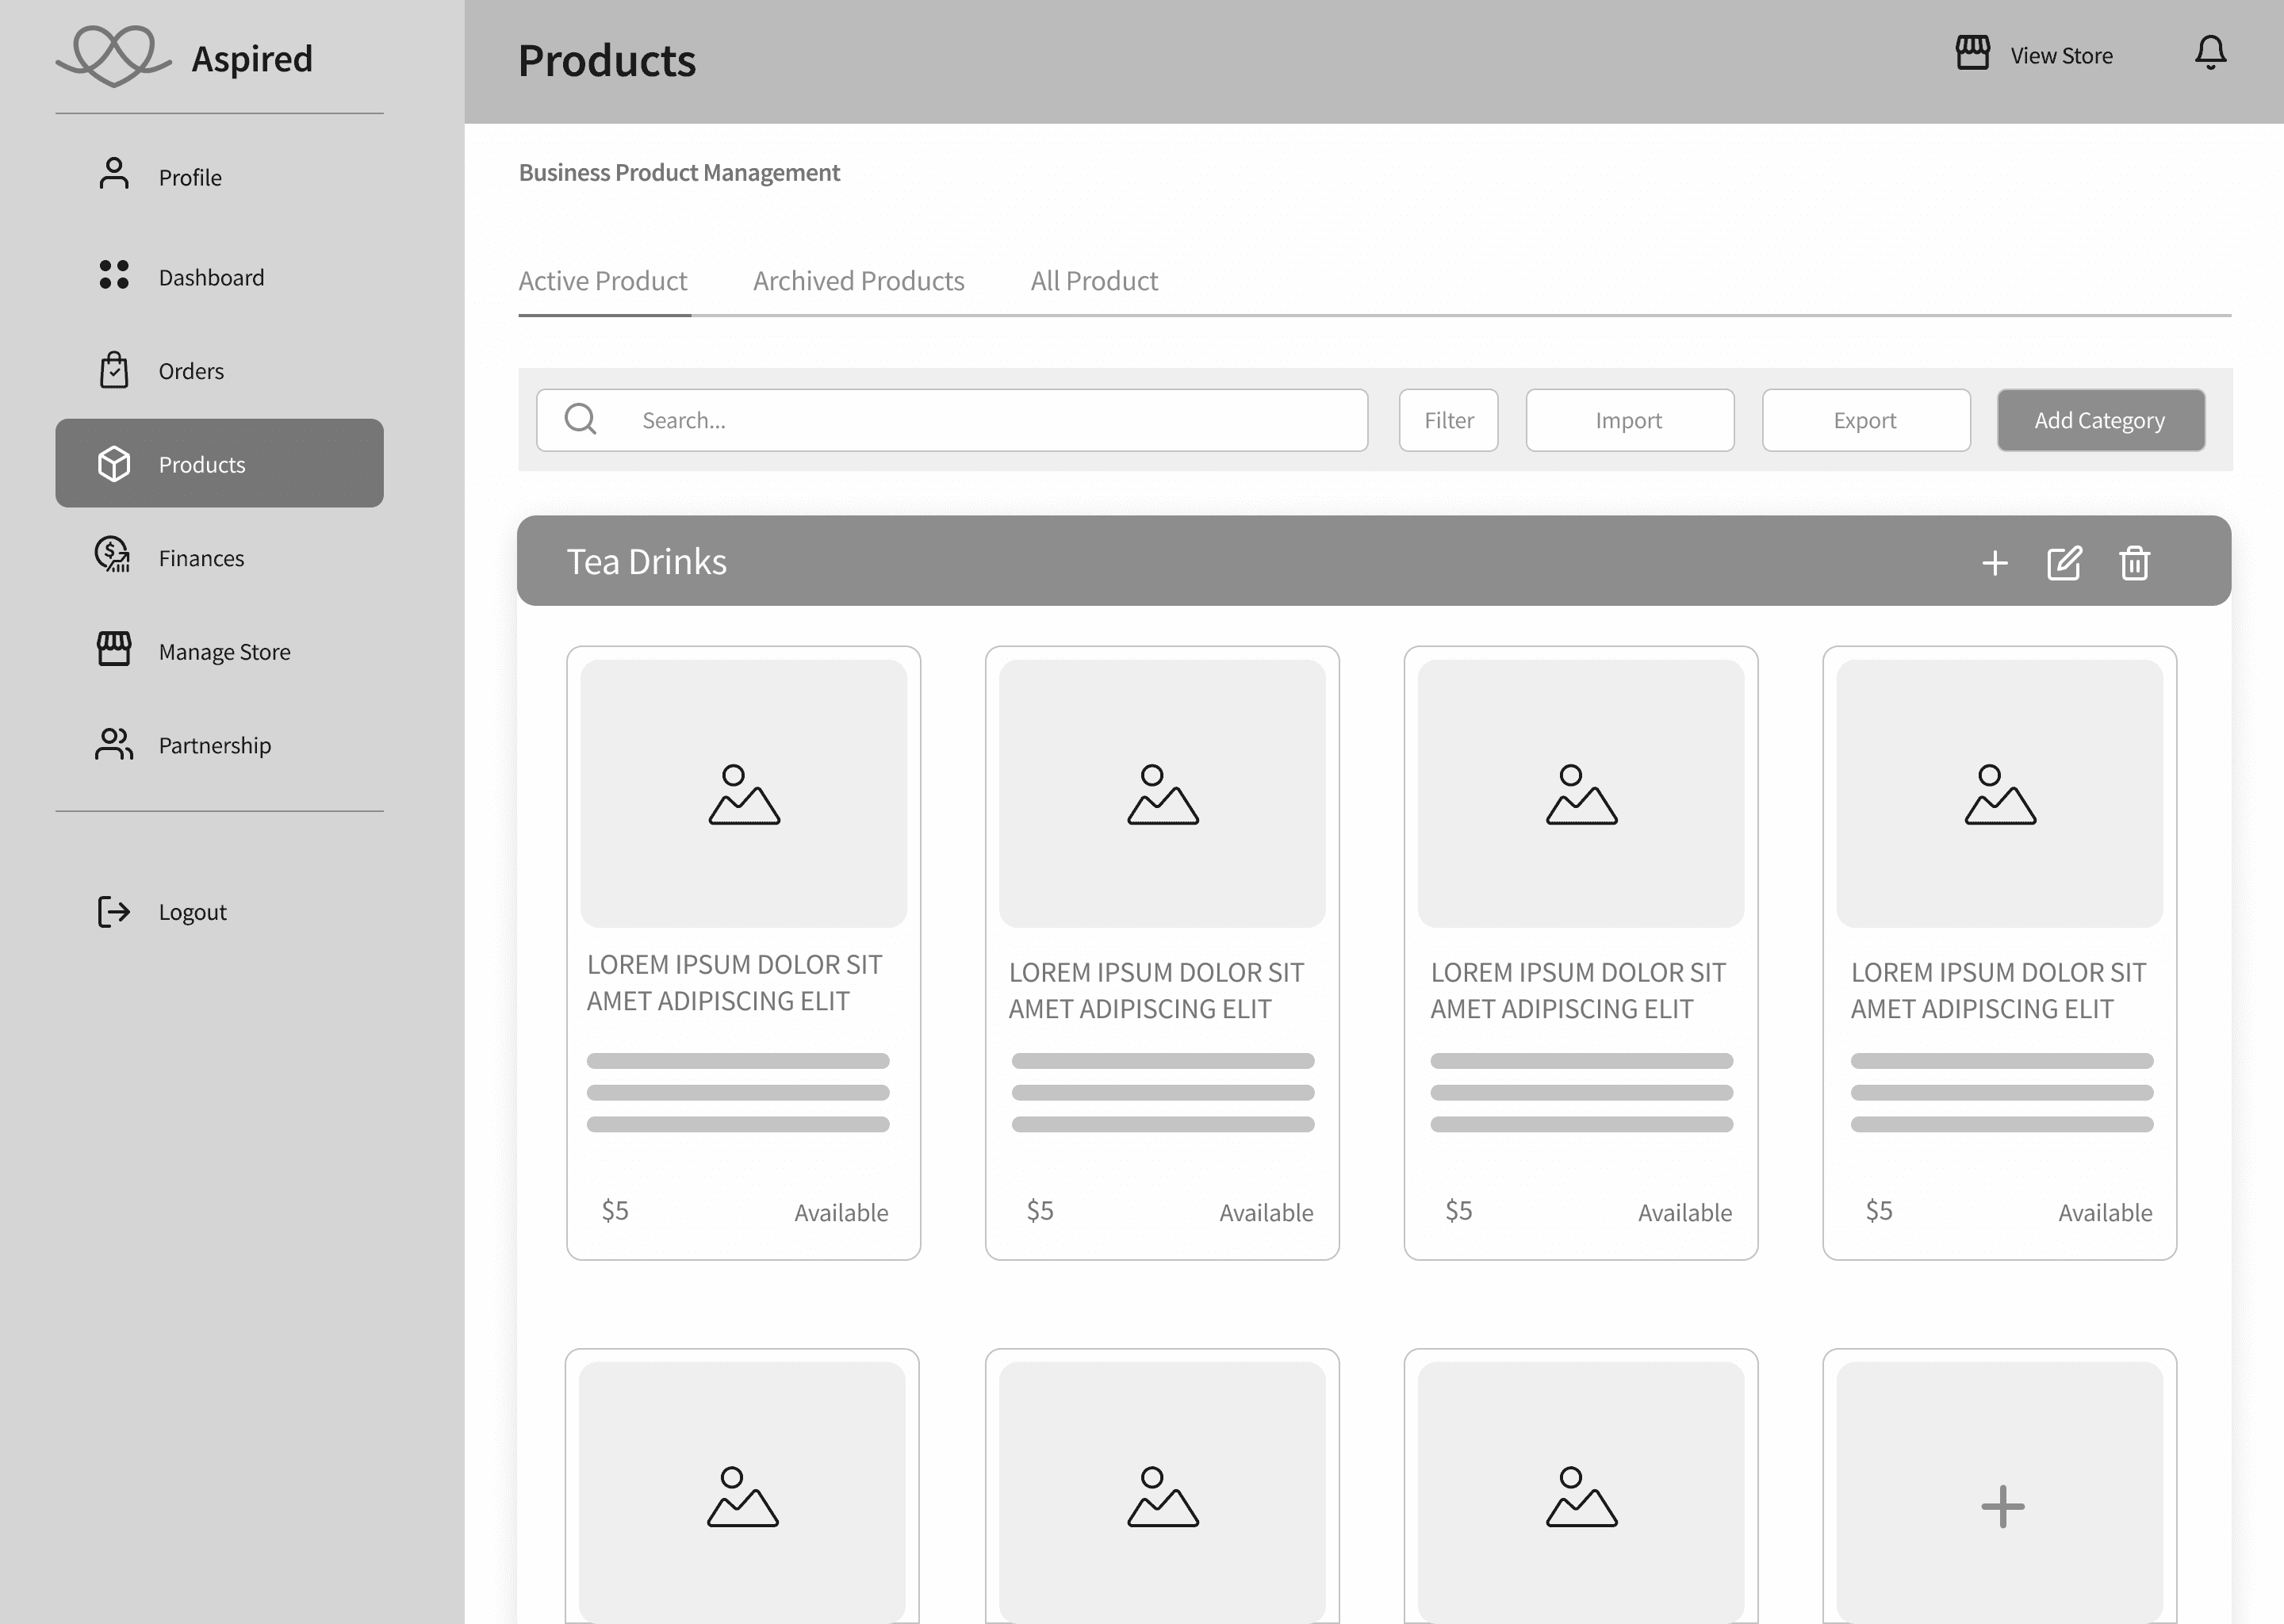Click the Filter button
This screenshot has width=2284, height=1624.
click(x=1448, y=420)
